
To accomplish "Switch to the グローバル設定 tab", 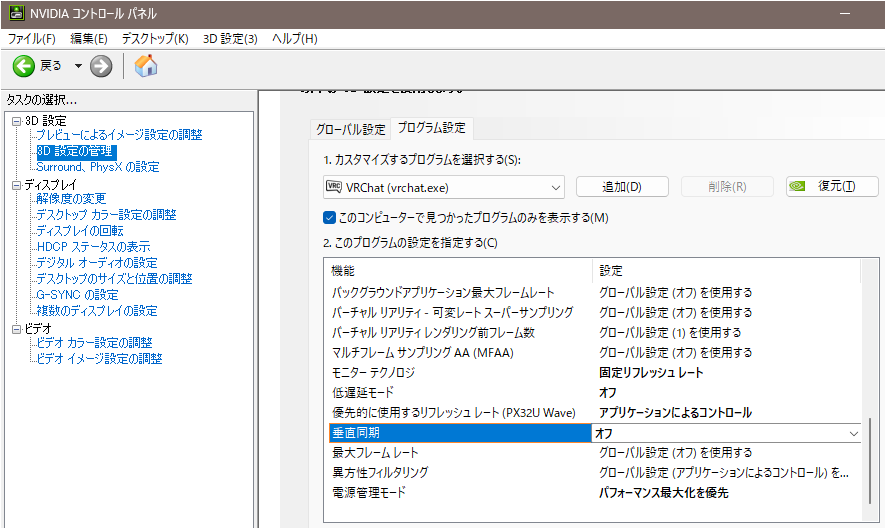I will (x=350, y=129).
